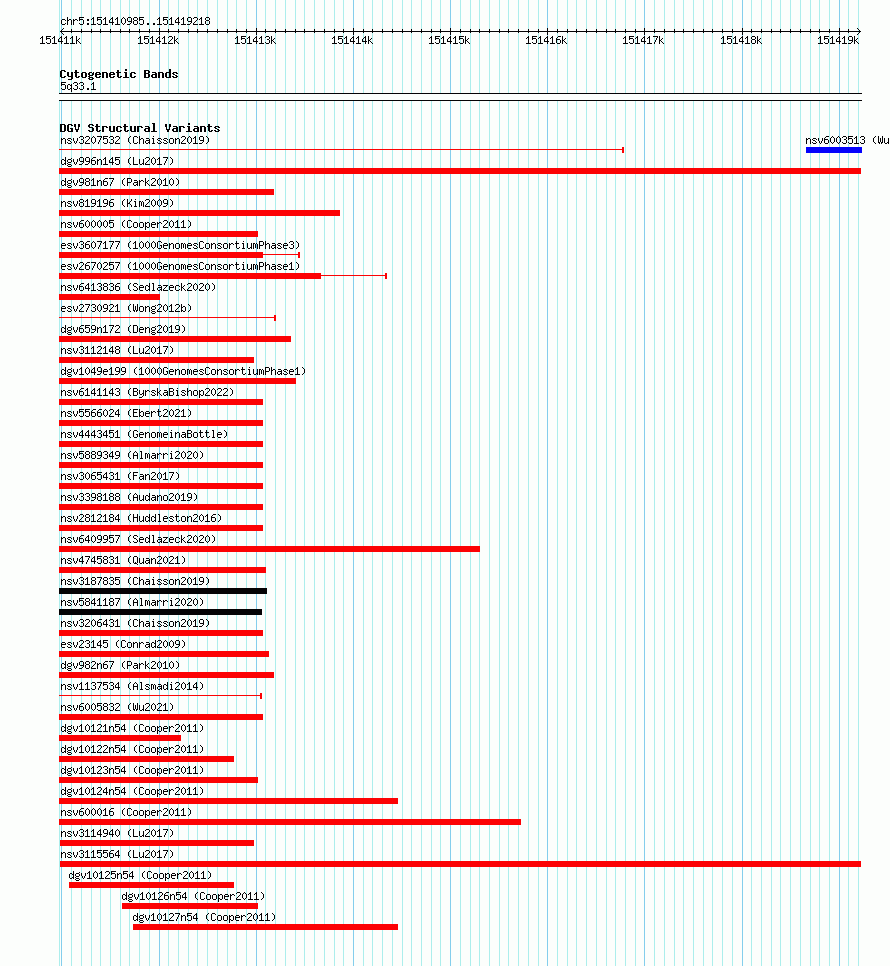
Task: Click the red bar under dgv10127n54
Action: (x=265, y=927)
